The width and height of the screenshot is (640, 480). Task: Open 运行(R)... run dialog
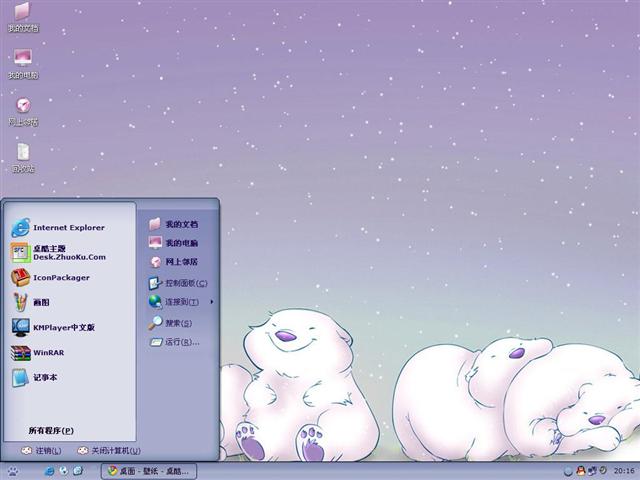[174, 342]
